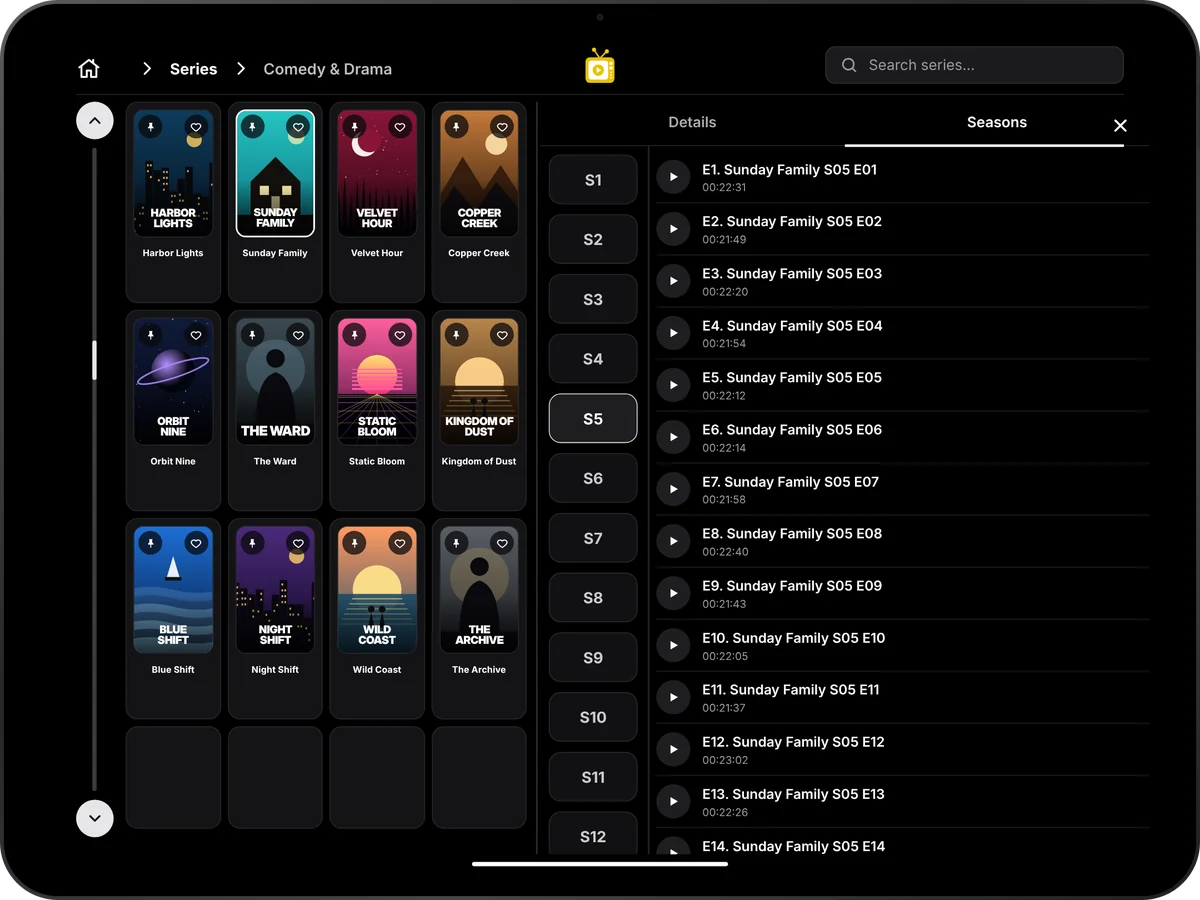Switch to the Details tab
This screenshot has width=1200, height=900.
point(692,123)
